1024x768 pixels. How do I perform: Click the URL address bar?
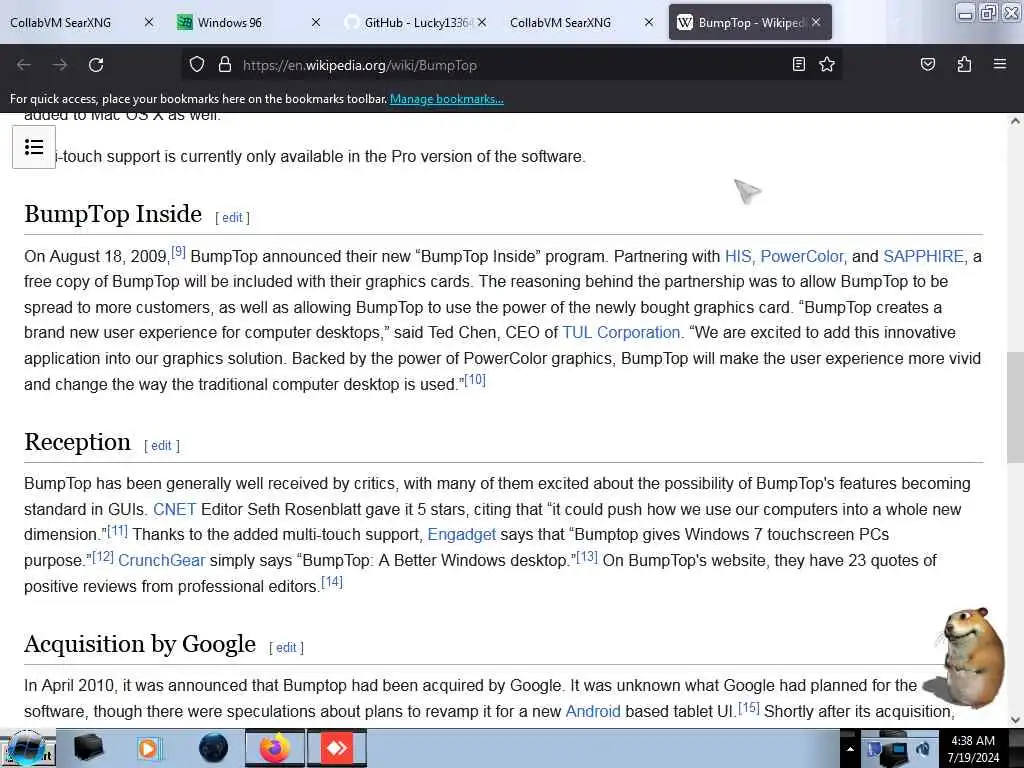pos(509,65)
